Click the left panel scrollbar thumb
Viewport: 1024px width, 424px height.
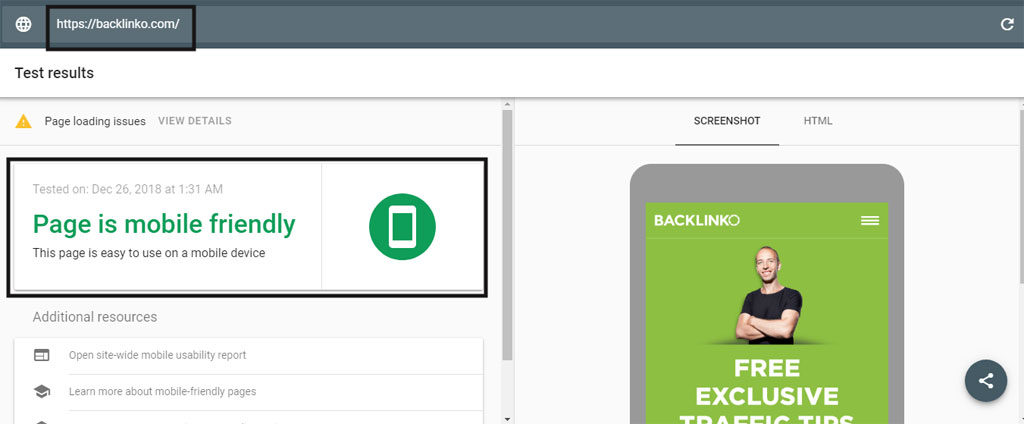click(x=507, y=235)
